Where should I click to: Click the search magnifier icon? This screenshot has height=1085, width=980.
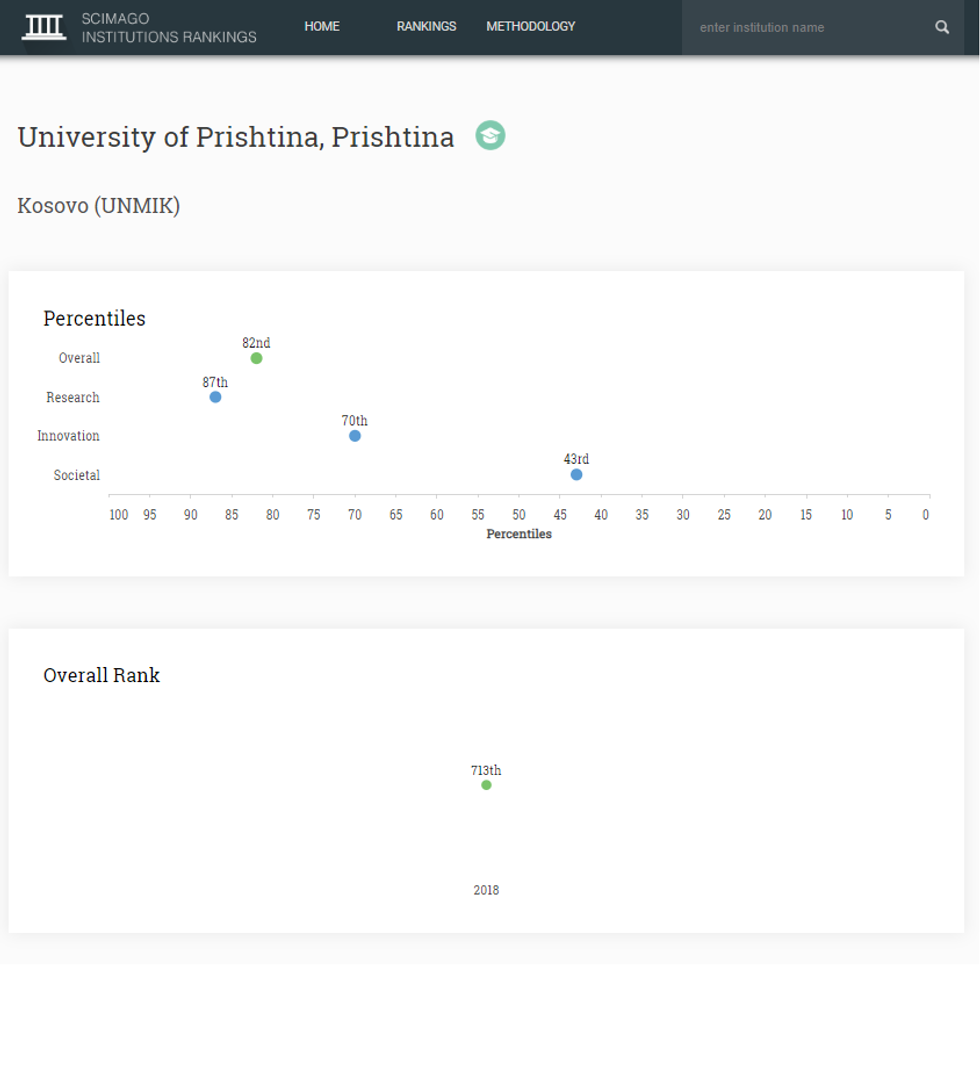[x=942, y=27]
